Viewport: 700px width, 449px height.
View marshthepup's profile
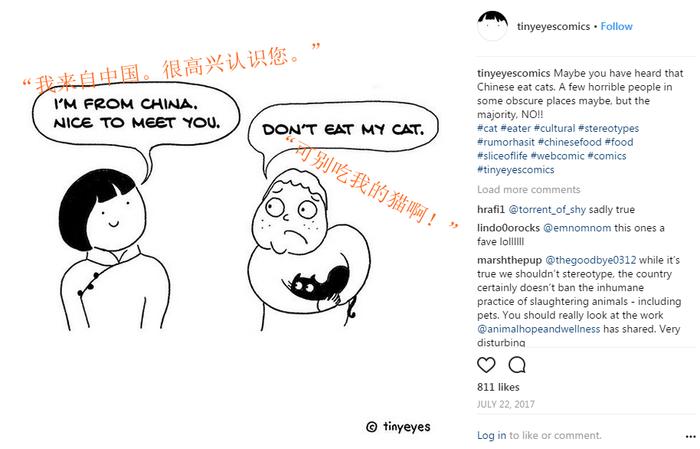(x=509, y=260)
